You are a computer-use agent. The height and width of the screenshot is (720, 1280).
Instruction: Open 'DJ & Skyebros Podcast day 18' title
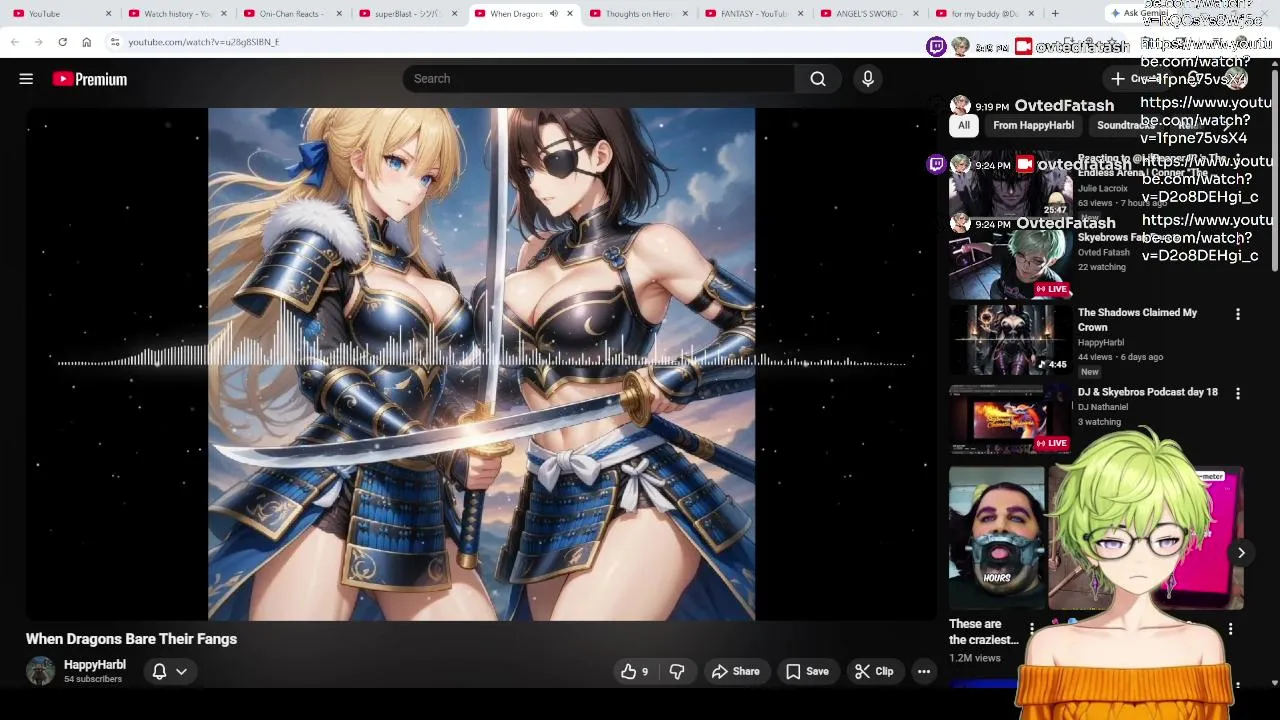click(1148, 392)
